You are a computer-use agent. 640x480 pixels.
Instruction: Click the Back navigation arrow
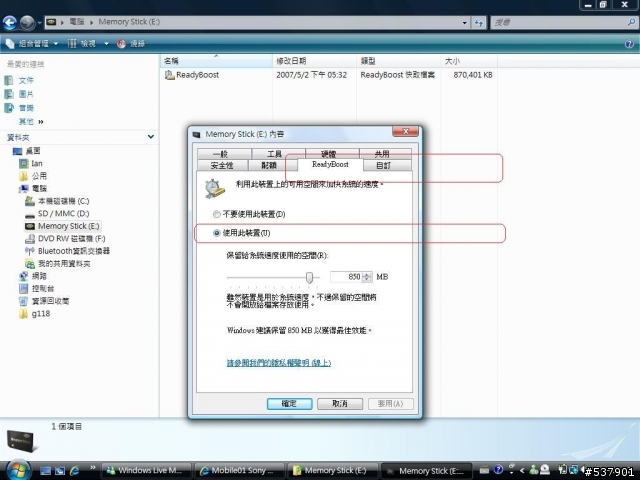10,22
